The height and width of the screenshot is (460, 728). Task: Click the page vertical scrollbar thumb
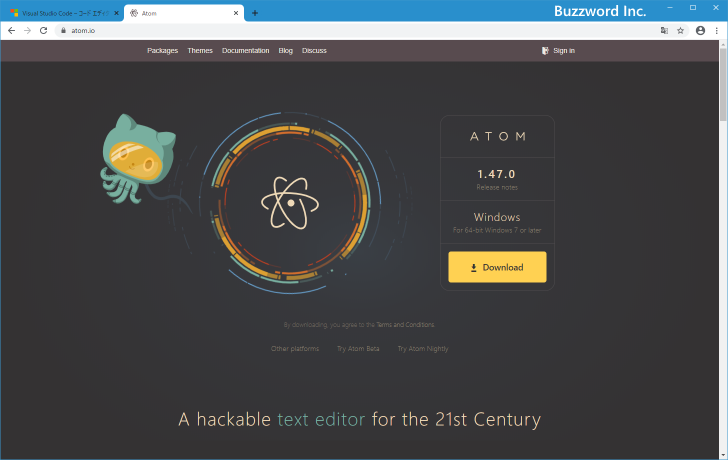pos(723,84)
